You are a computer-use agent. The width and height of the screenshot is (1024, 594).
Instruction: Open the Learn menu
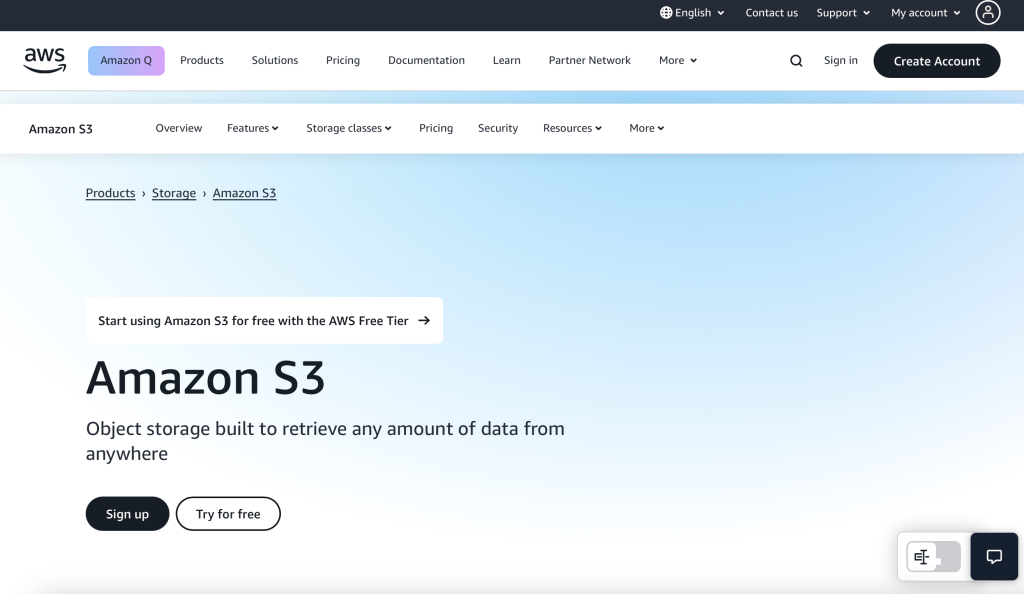tap(507, 60)
